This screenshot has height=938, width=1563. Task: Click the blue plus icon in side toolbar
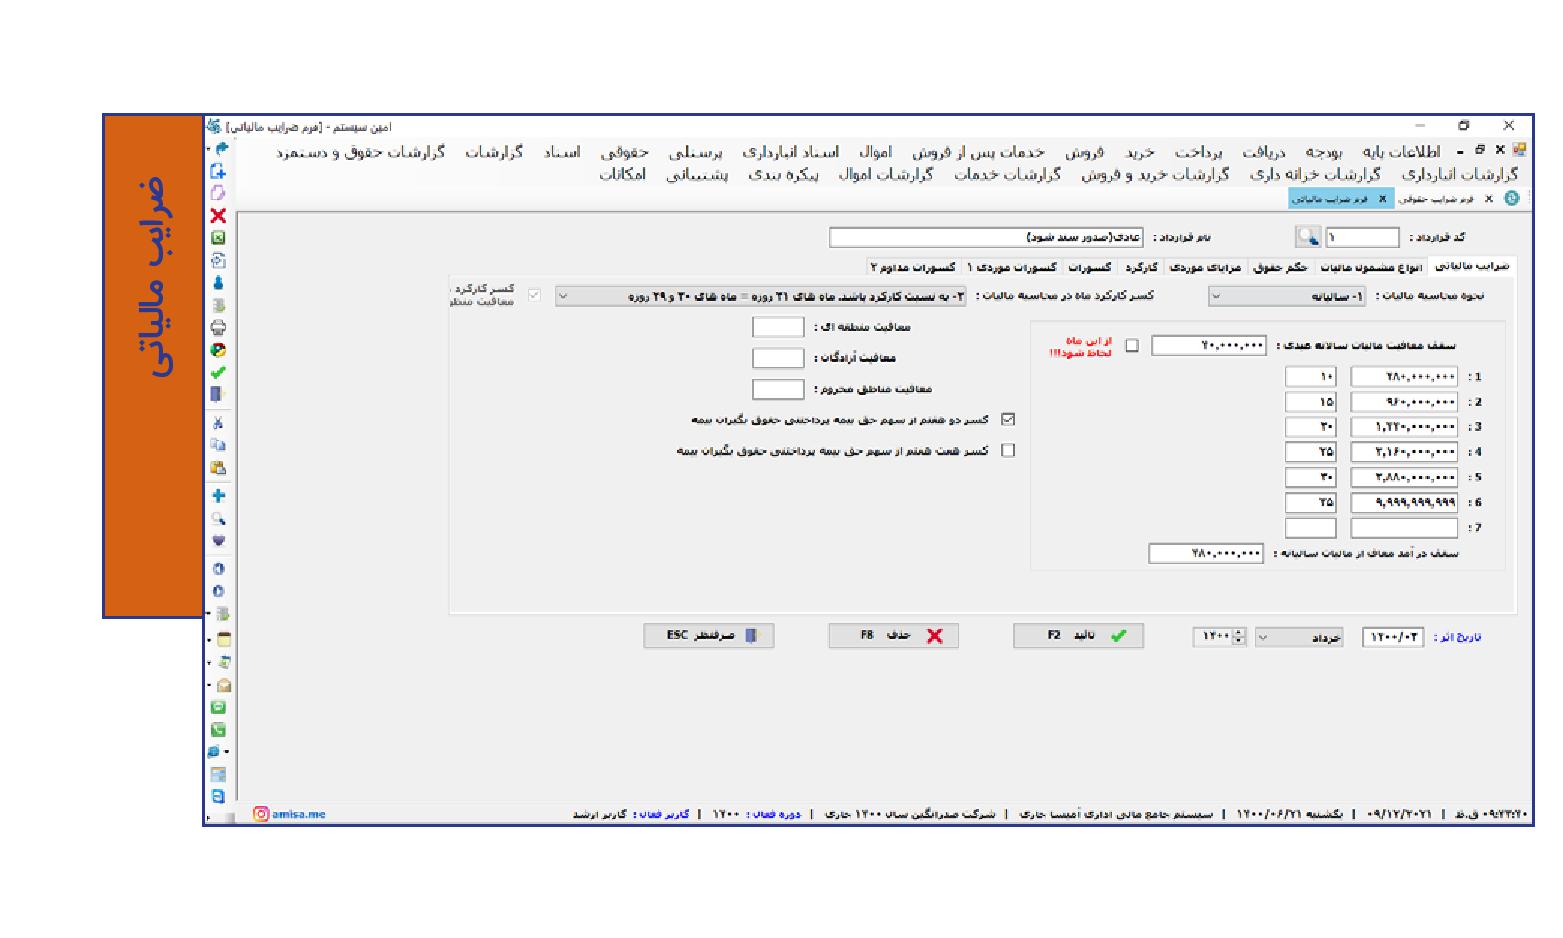click(x=218, y=496)
